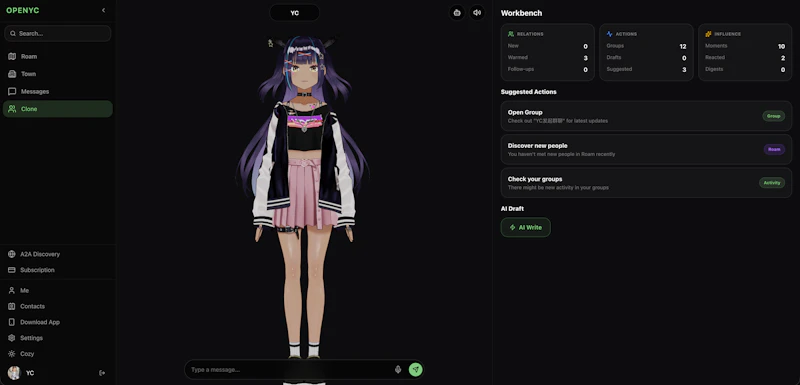Click the Roam tag badge

tap(774, 149)
